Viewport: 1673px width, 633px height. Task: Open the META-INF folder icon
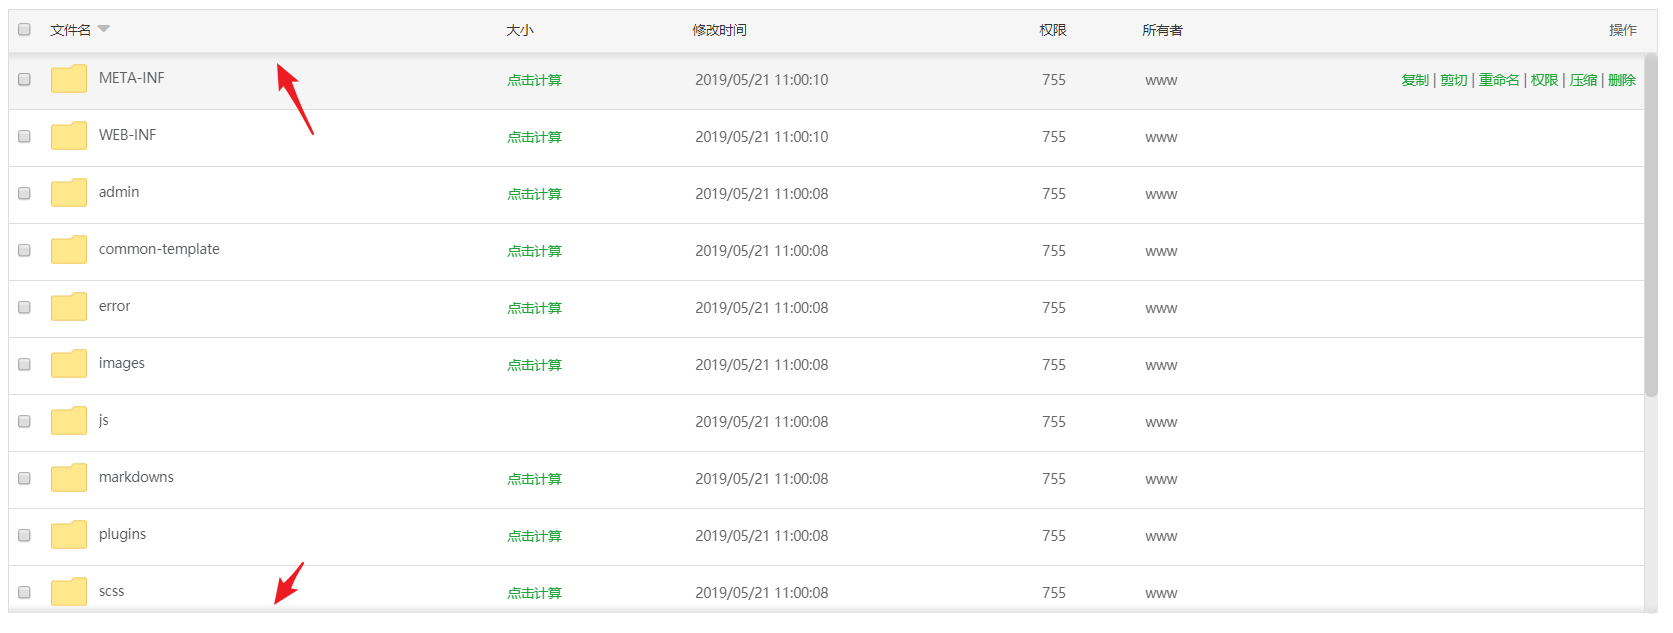pos(68,79)
